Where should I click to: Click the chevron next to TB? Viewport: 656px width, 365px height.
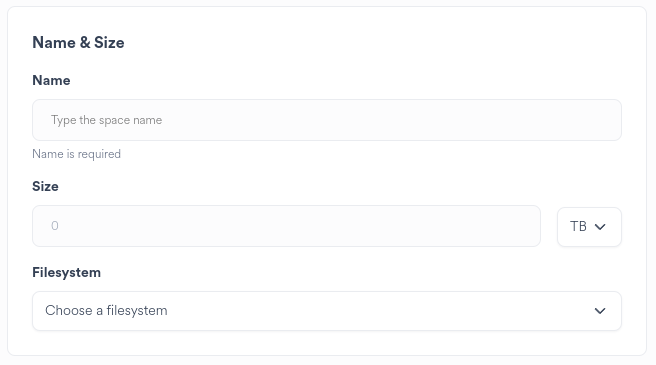pos(600,227)
